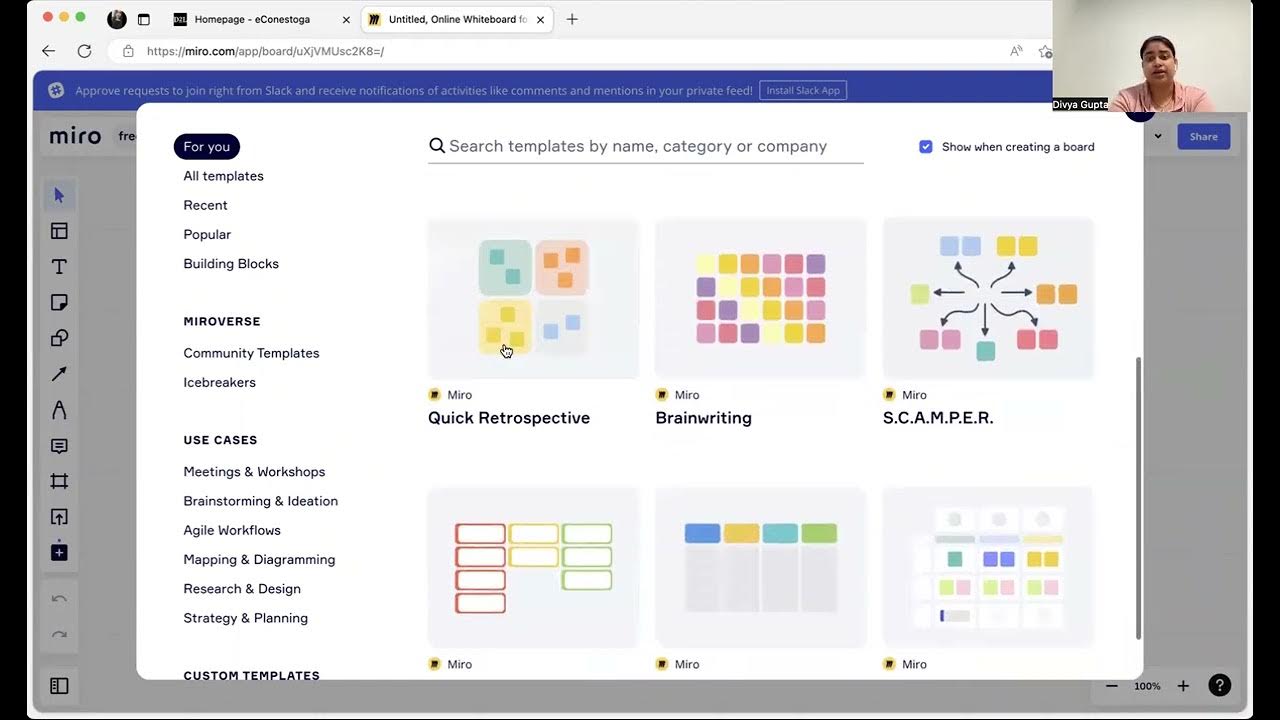The image size is (1280, 720).
Task: Select the For you category
Action: [207, 147]
